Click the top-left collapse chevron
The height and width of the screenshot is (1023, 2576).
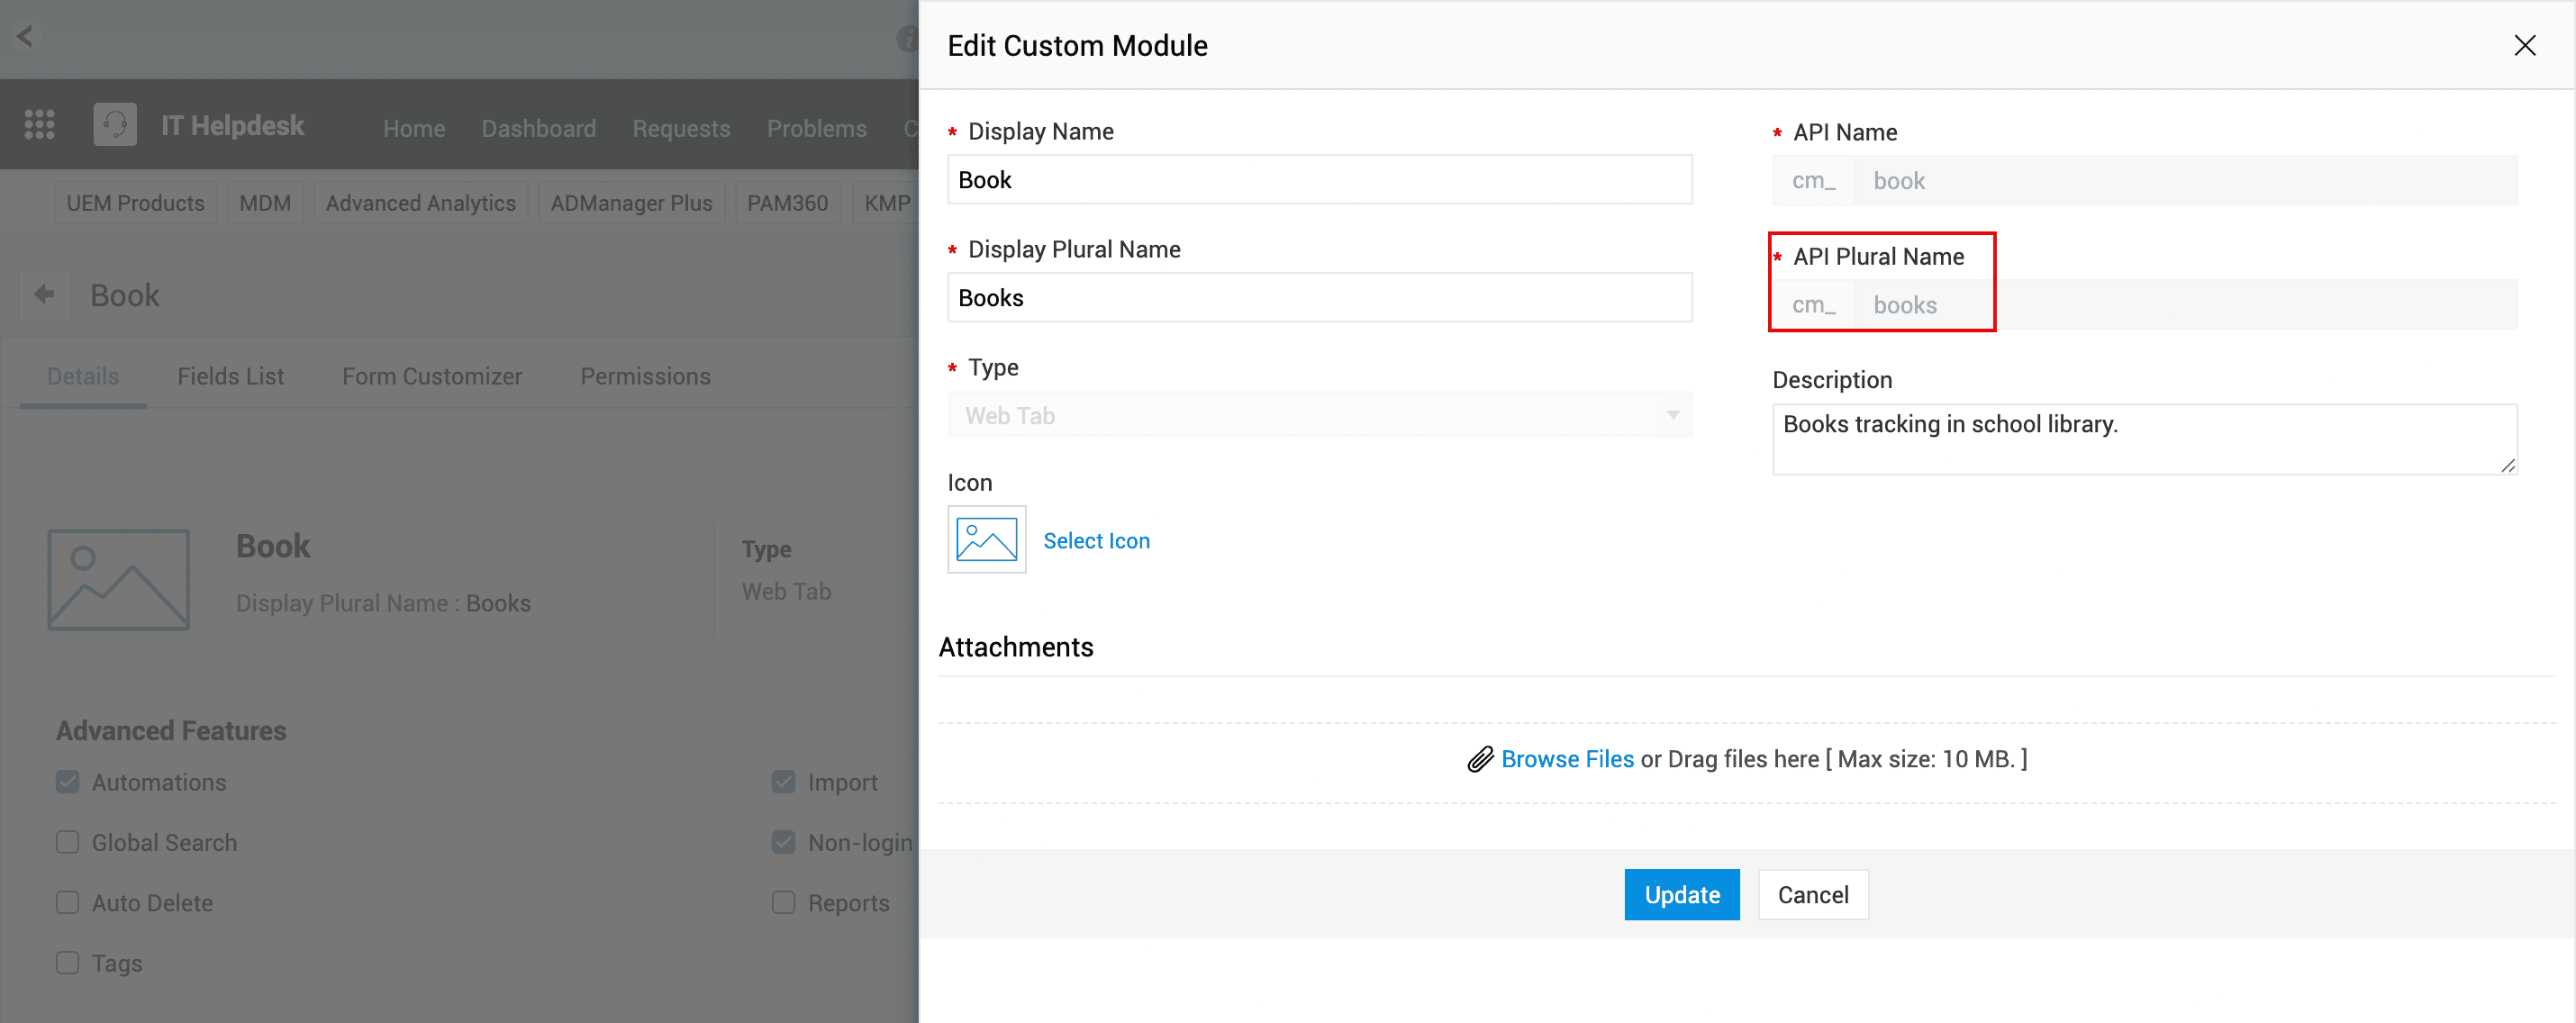coord(25,37)
